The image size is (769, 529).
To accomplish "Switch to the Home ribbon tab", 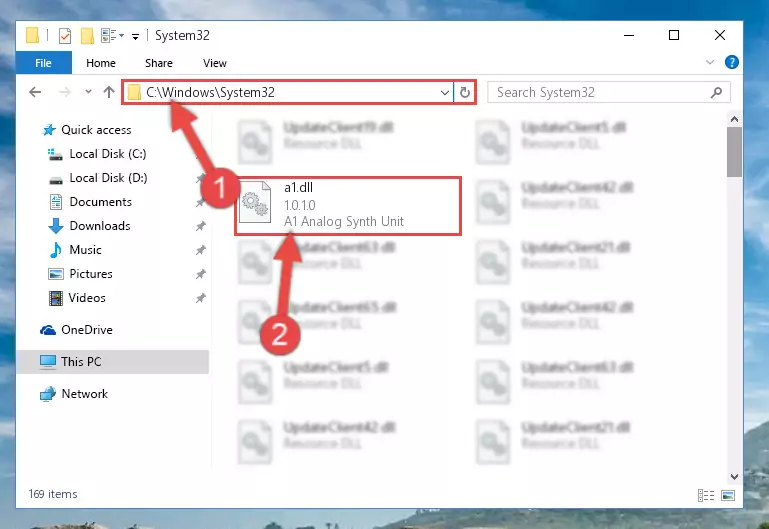I will [101, 63].
